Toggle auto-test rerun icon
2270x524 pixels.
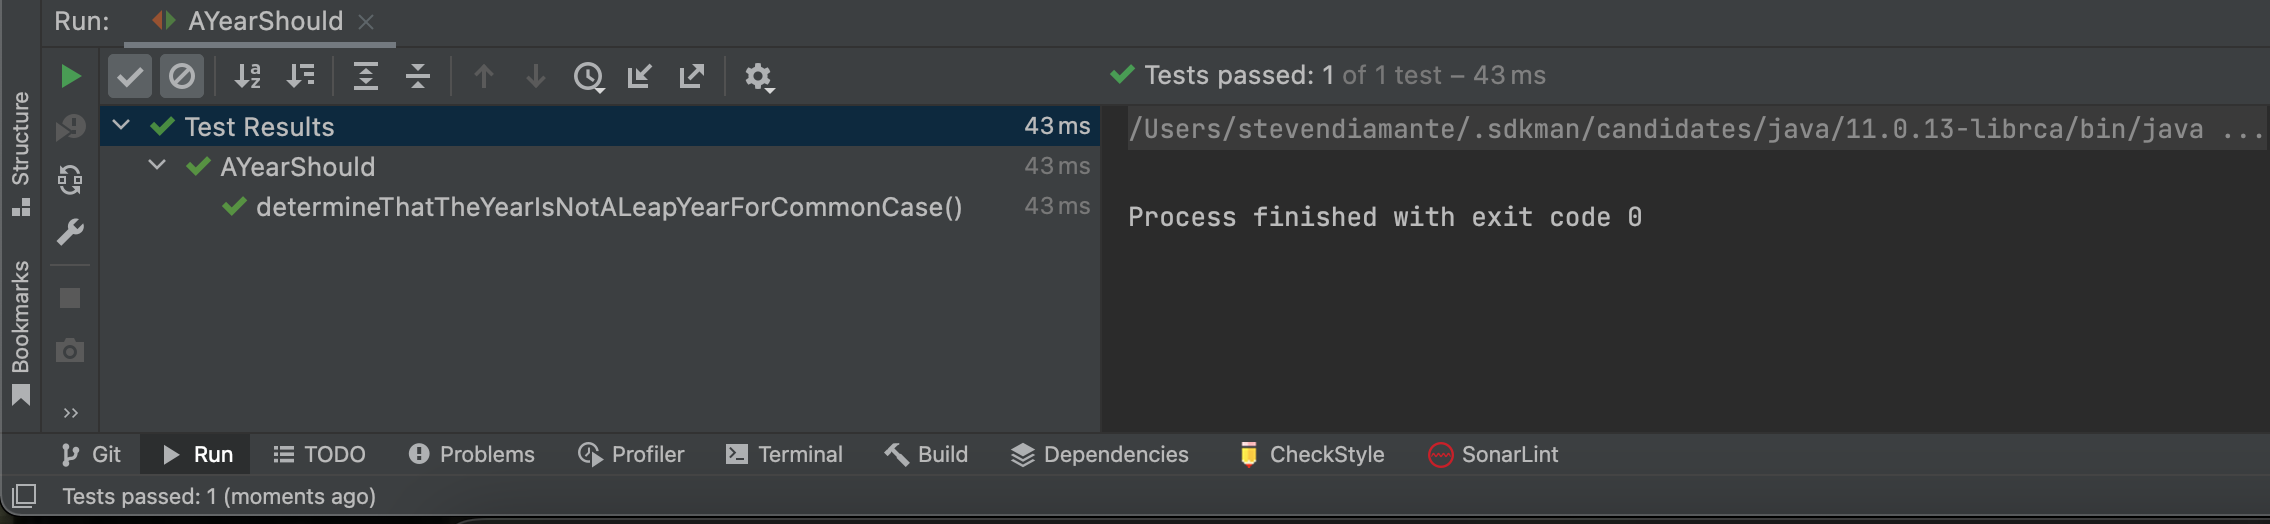pyautogui.click(x=70, y=180)
